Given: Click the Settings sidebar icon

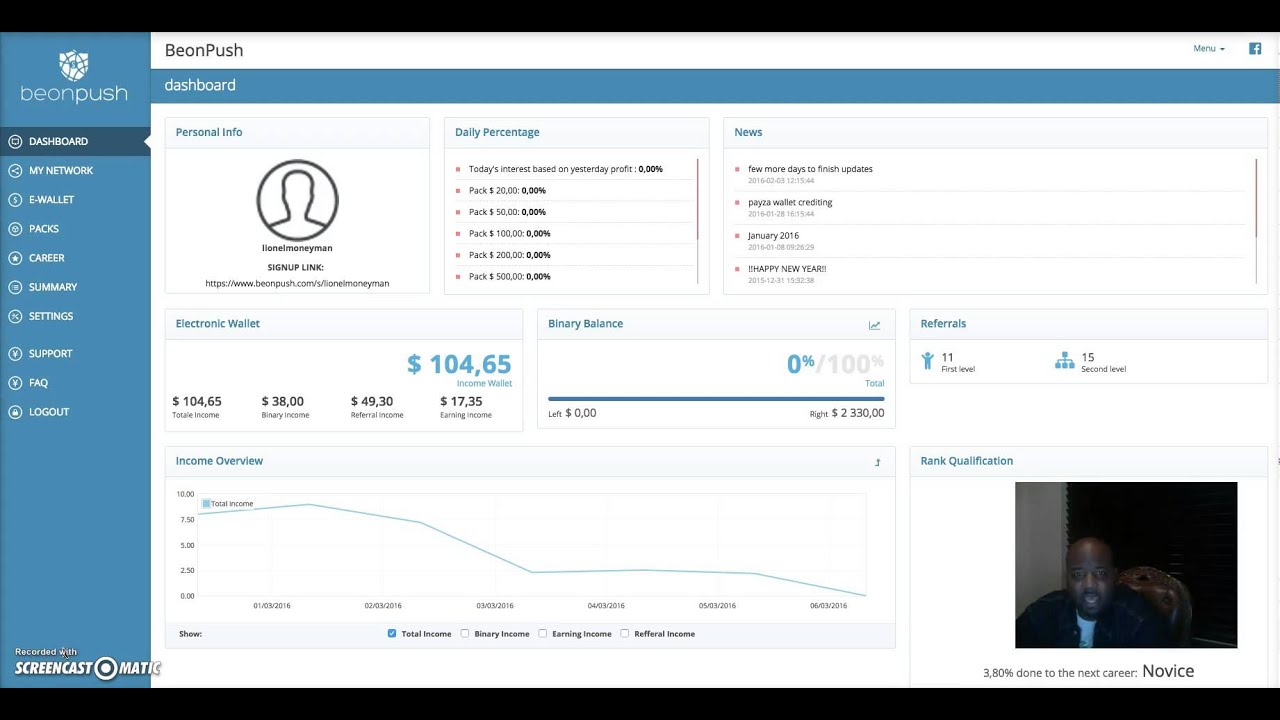Looking at the screenshot, I should 15,316.
